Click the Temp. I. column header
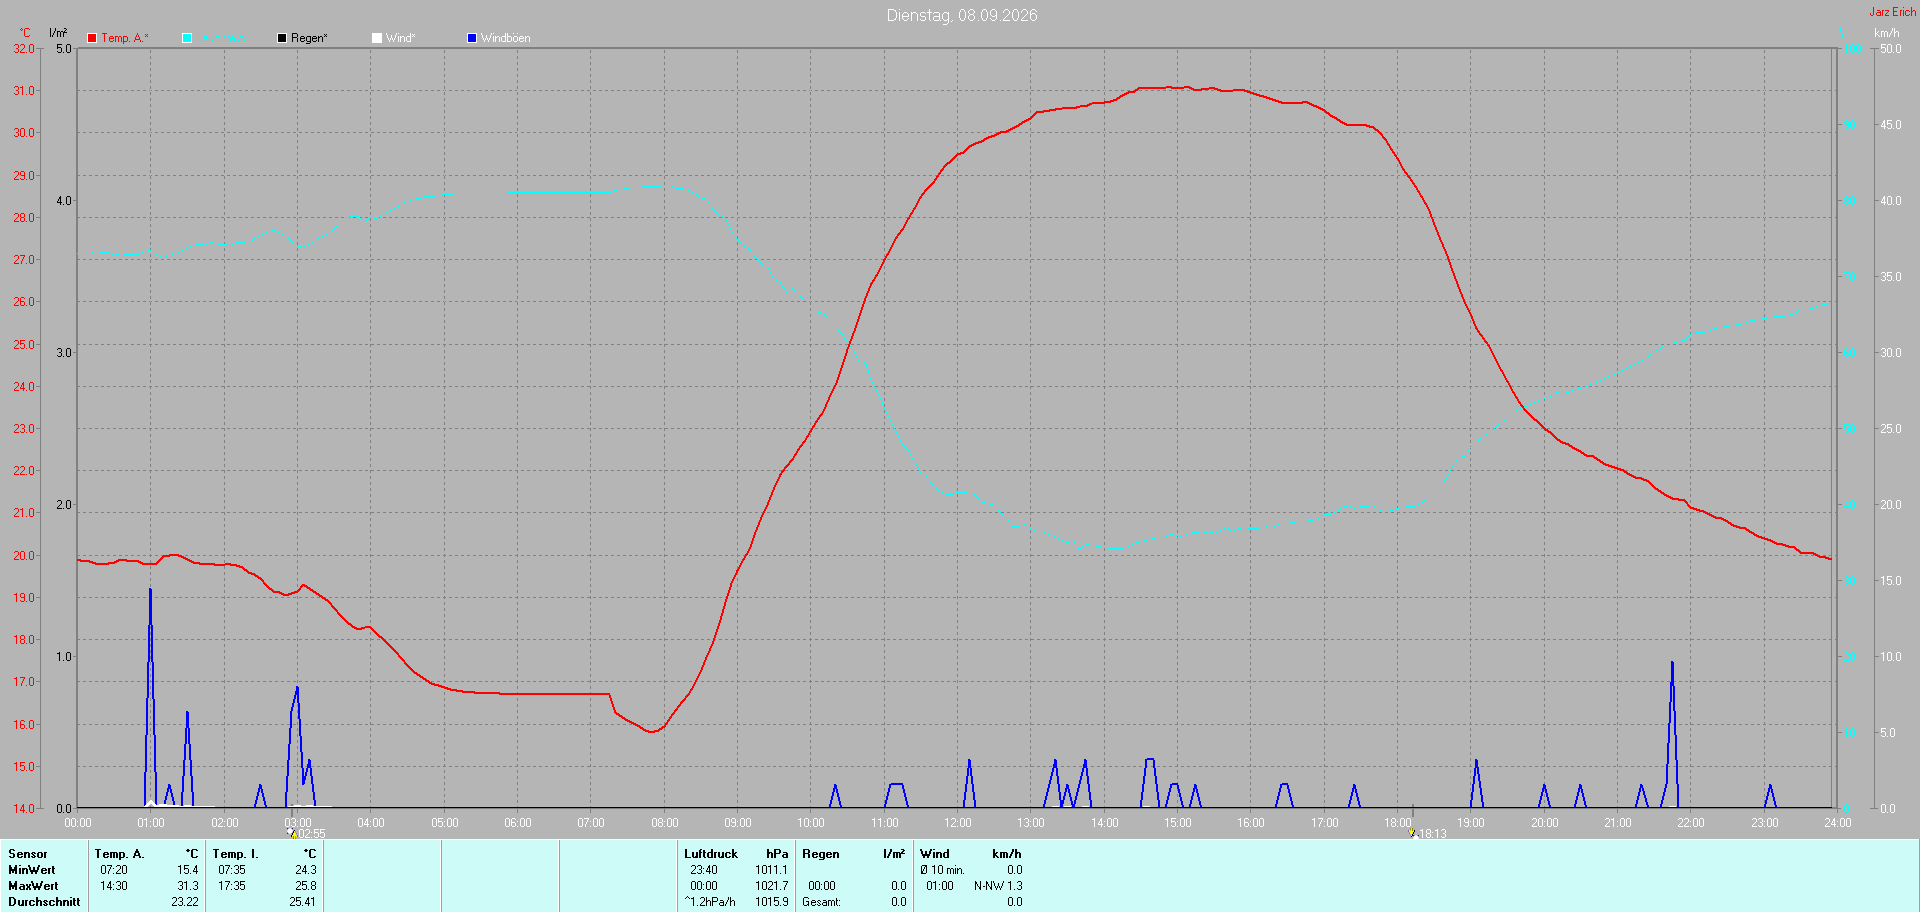Screen dimensions: 1920x912 coord(235,854)
